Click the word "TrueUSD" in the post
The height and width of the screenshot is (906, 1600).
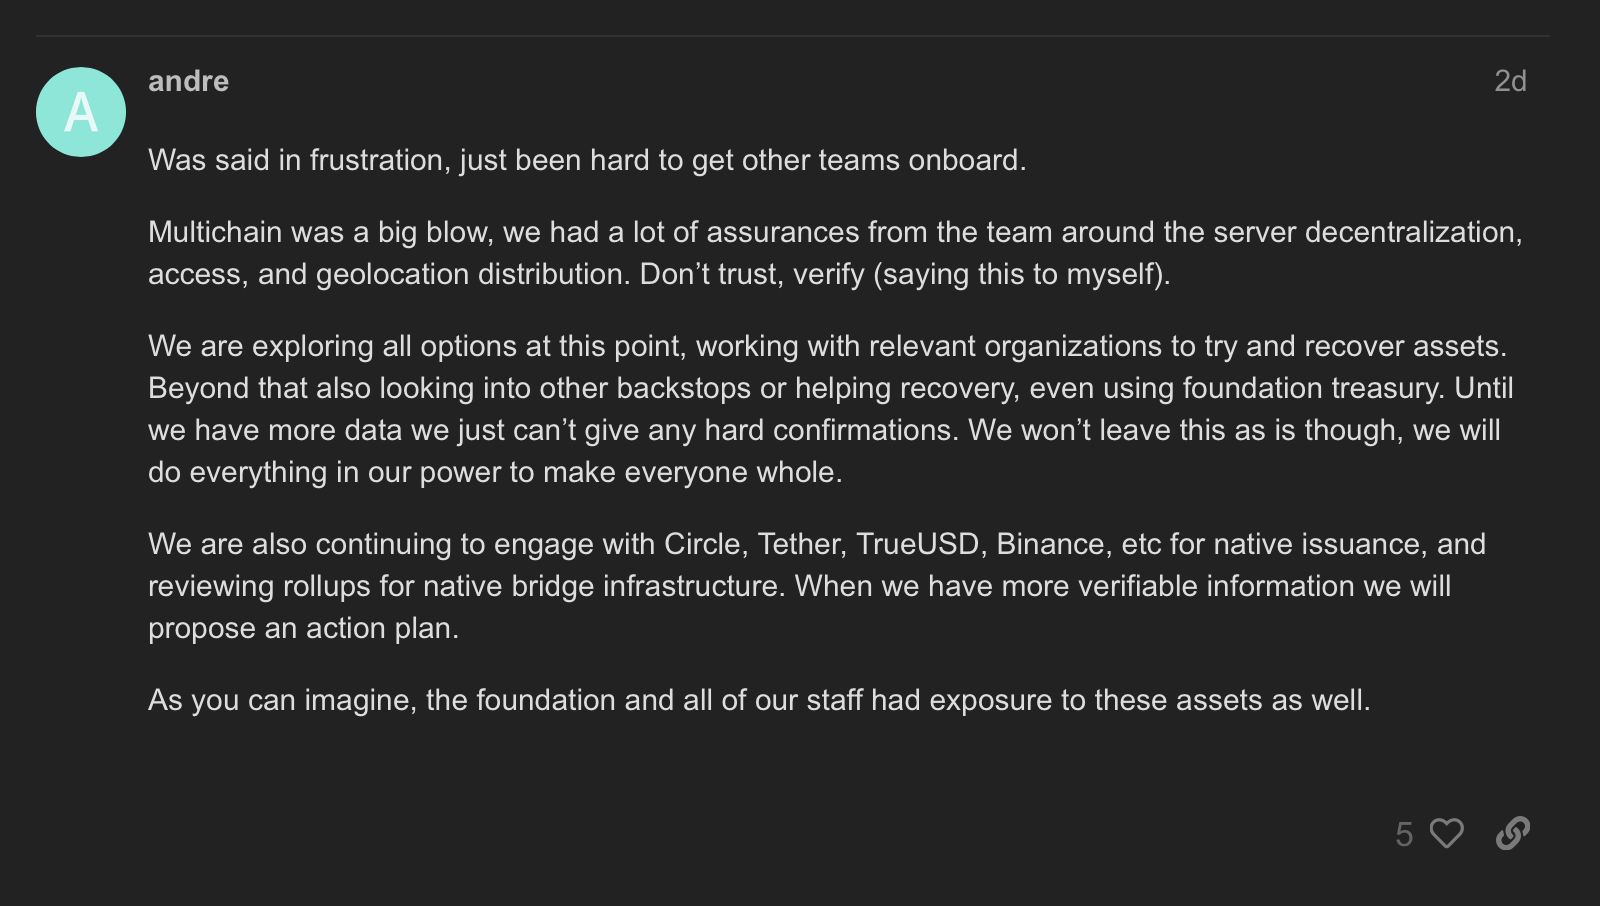tap(918, 544)
